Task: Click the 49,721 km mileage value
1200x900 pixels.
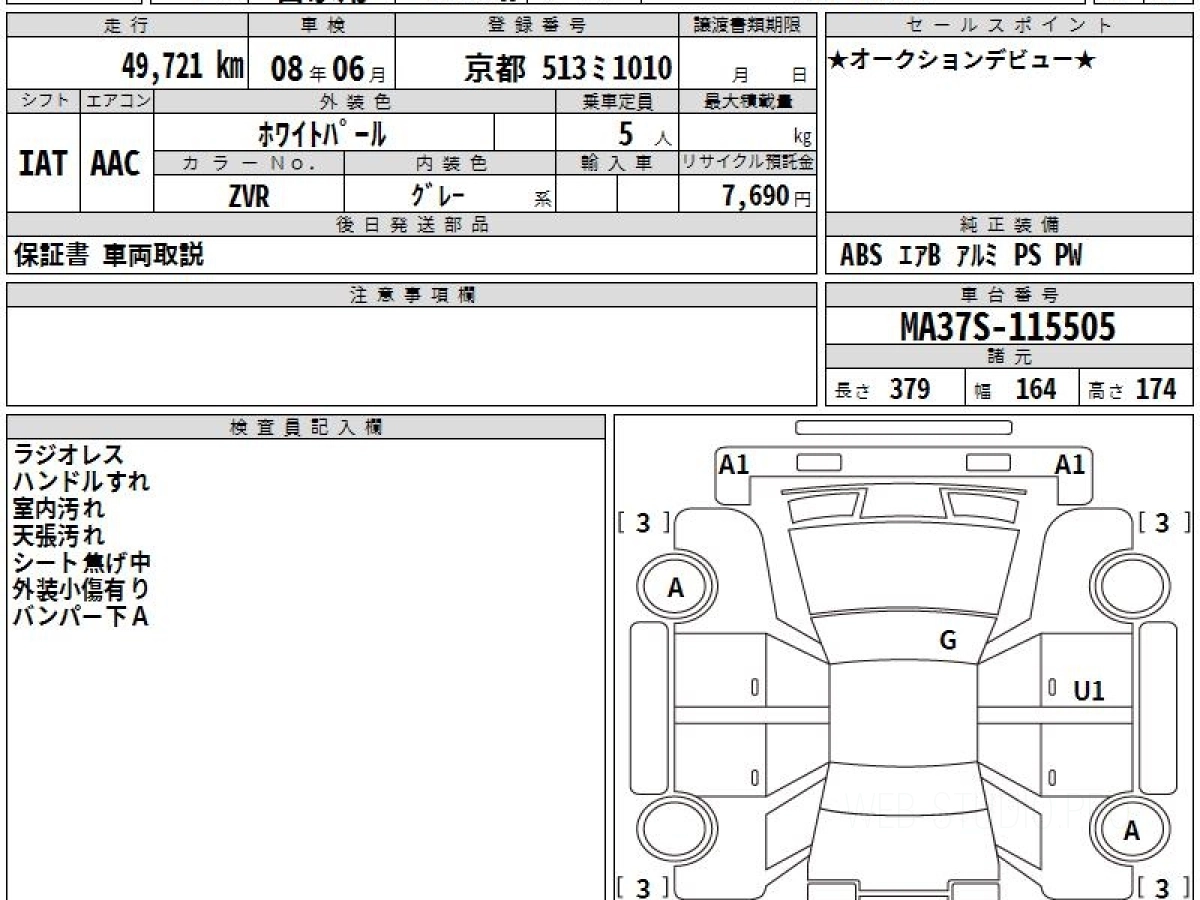Action: pyautogui.click(x=182, y=68)
